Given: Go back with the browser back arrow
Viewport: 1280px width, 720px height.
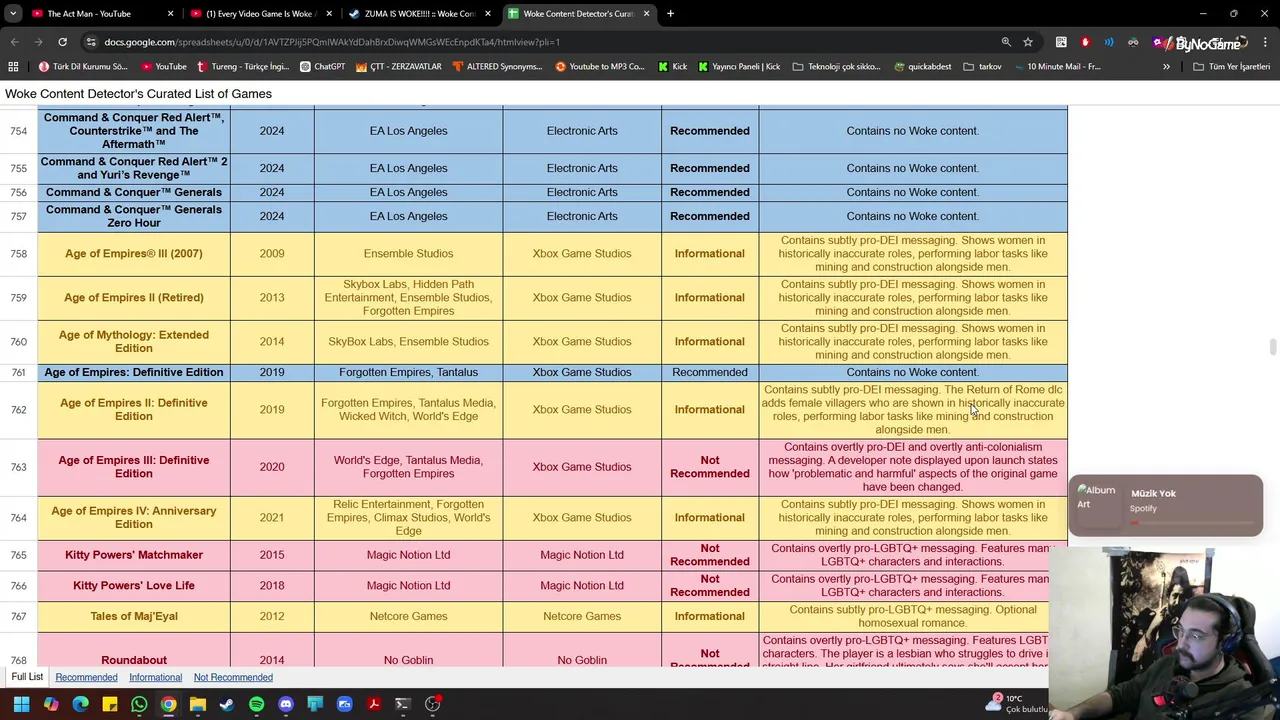Looking at the screenshot, I should coord(14,42).
